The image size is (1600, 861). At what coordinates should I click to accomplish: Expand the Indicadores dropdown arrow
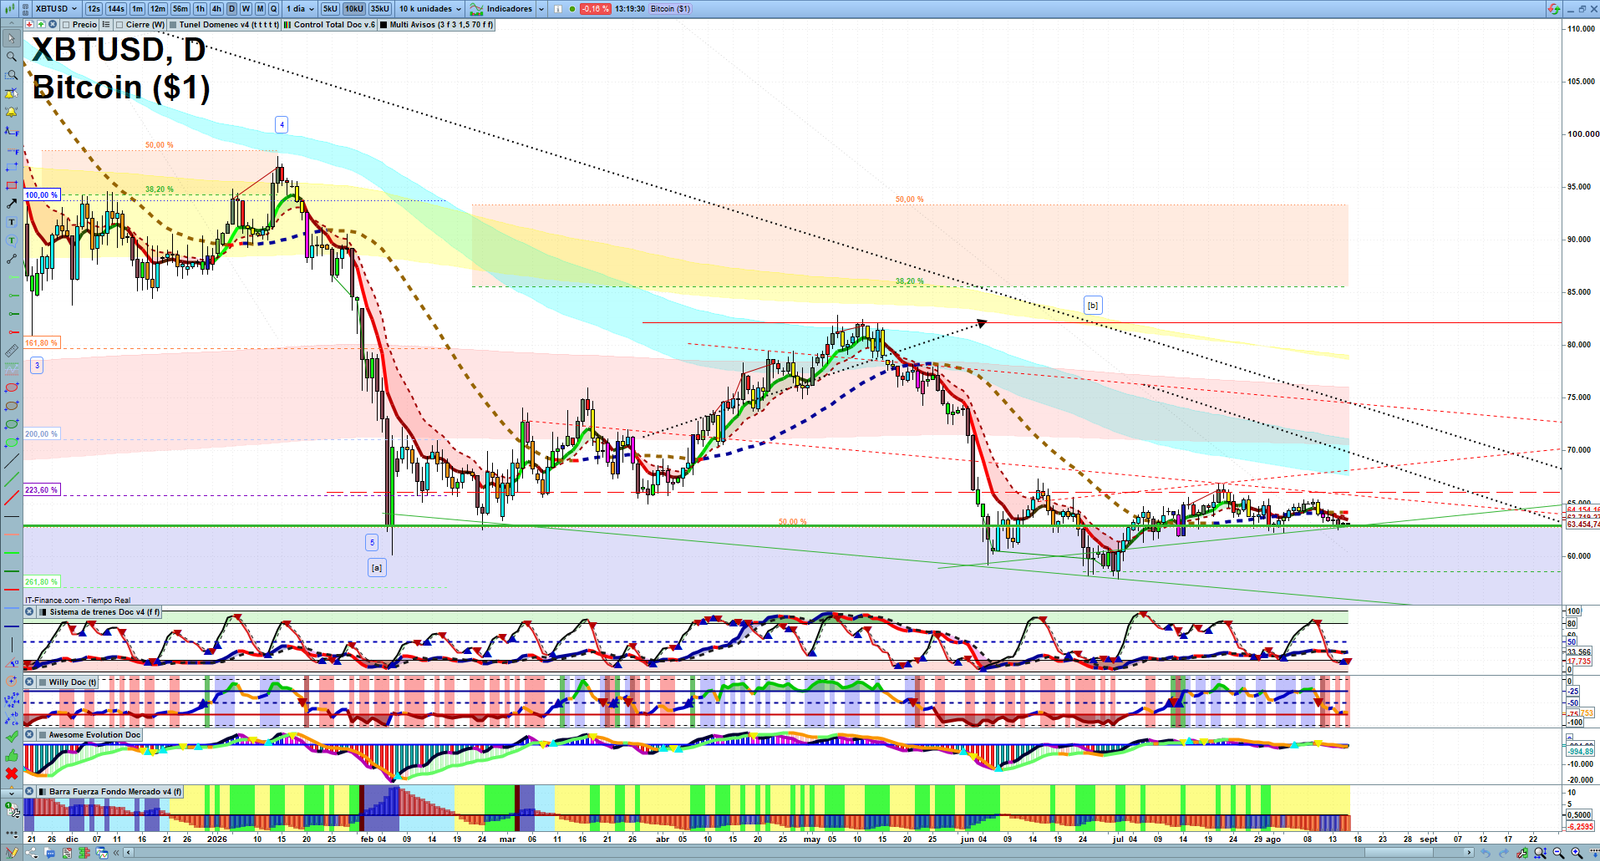[x=541, y=9]
